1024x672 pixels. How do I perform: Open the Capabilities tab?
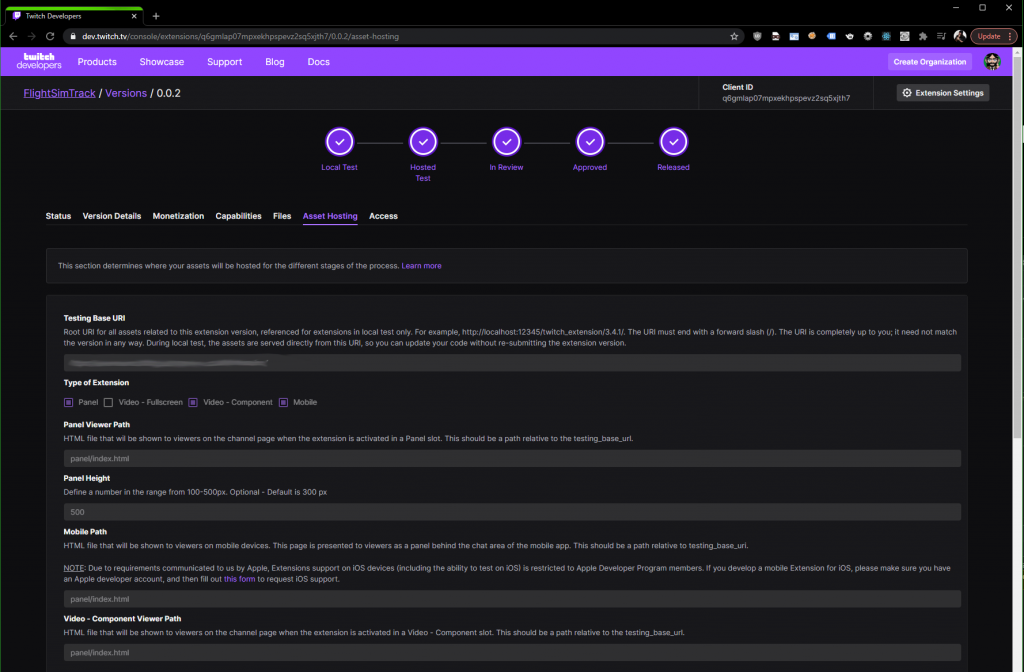click(x=238, y=216)
